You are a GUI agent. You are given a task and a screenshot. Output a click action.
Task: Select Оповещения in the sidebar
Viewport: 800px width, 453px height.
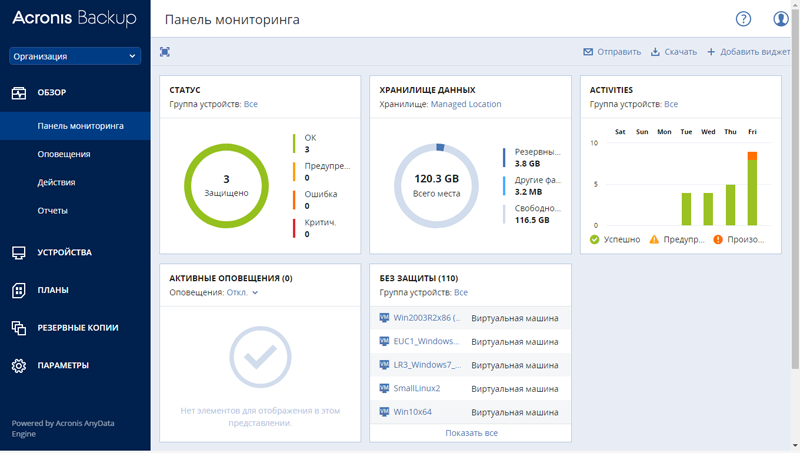pos(64,154)
